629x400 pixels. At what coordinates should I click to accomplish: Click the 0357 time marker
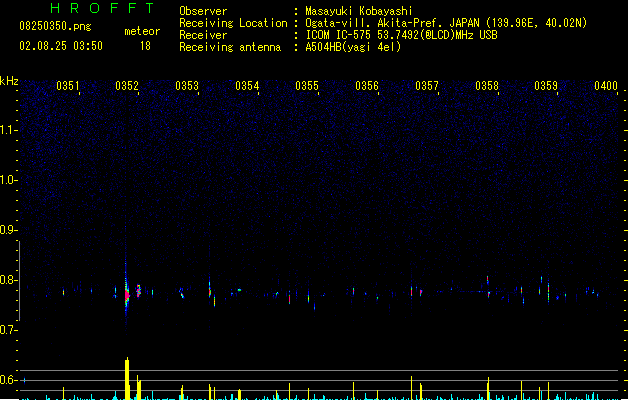point(427,86)
